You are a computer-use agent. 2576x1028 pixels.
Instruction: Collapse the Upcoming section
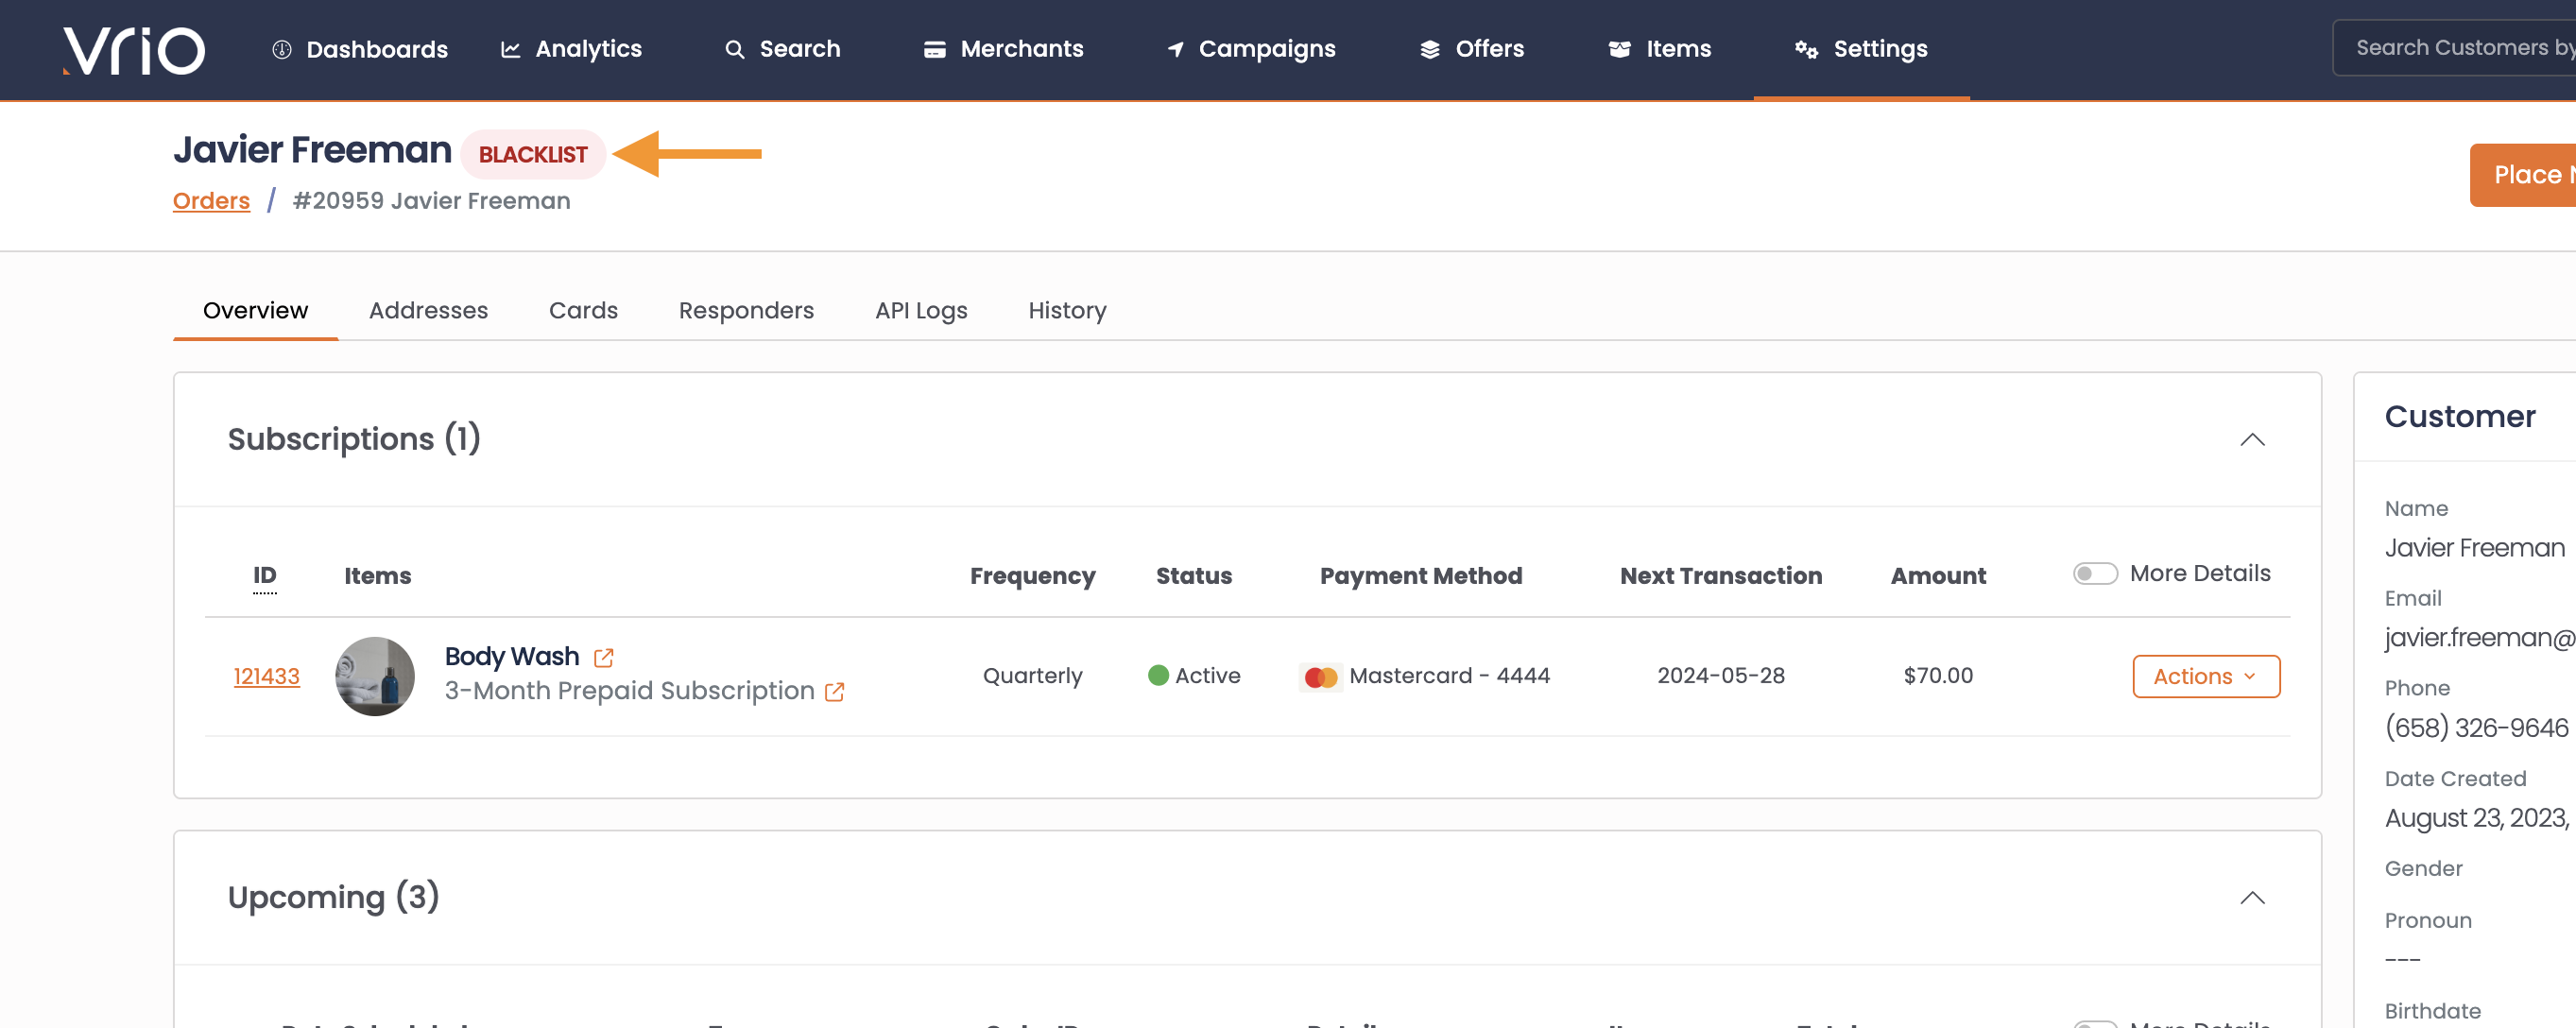pos(2252,898)
